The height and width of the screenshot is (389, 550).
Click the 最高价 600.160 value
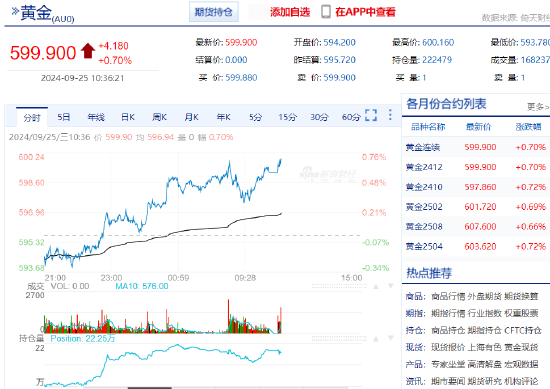click(438, 43)
